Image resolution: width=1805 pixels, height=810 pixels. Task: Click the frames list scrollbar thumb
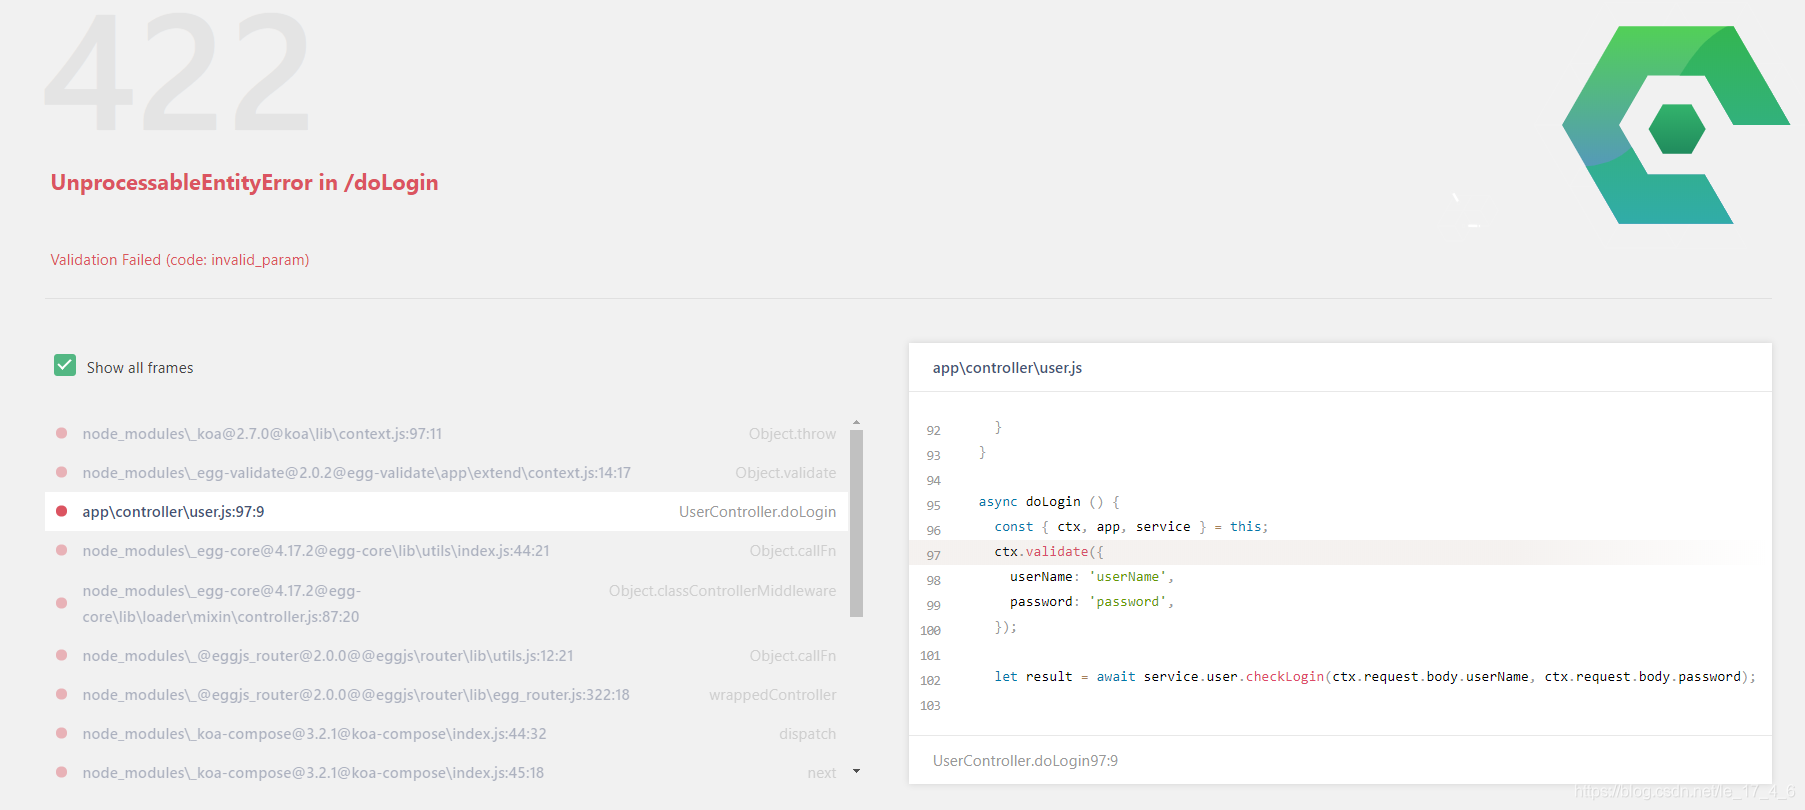[x=856, y=523]
